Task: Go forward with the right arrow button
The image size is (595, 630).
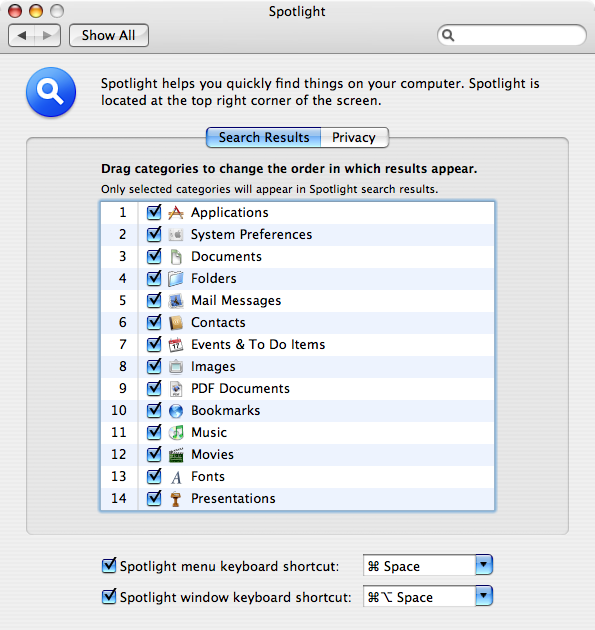Action: tap(47, 35)
